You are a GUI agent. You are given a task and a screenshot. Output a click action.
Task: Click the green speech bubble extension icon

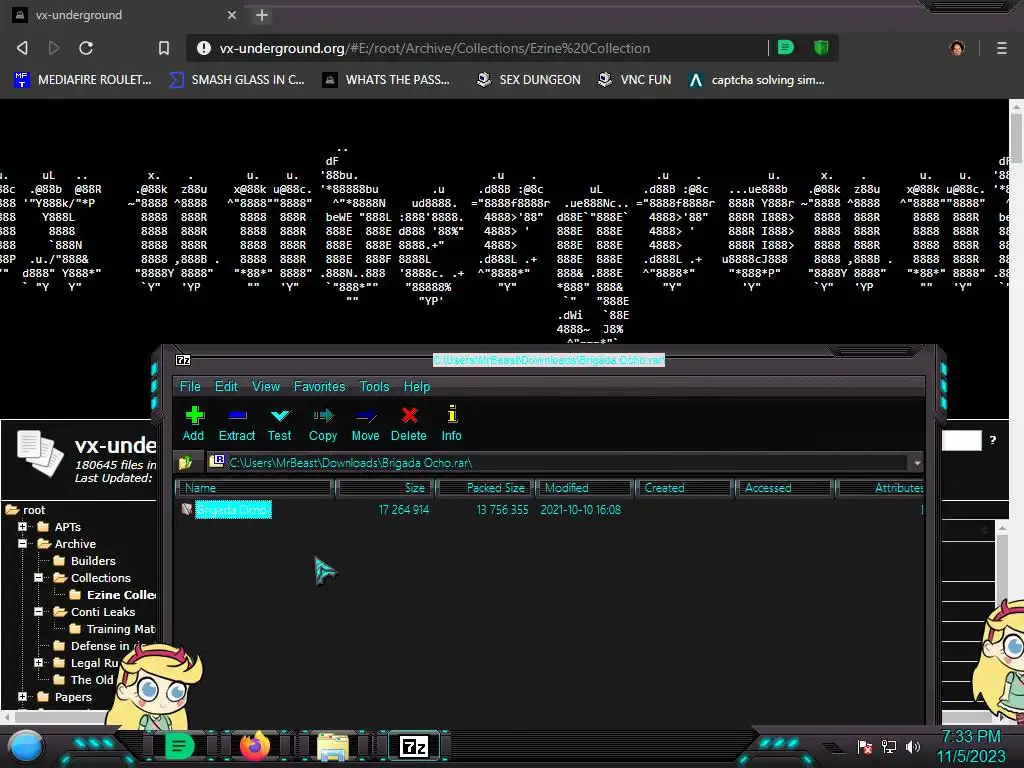(x=786, y=48)
